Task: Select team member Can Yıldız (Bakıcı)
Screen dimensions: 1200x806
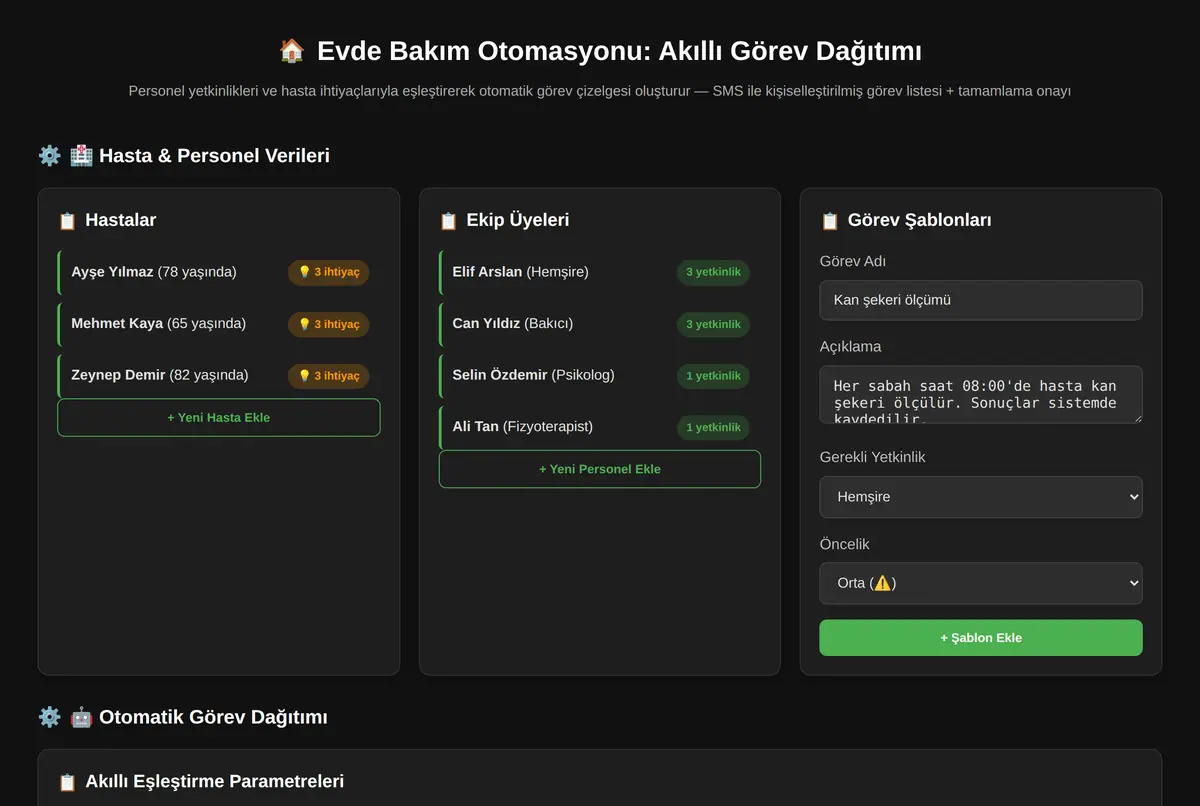Action: point(600,324)
